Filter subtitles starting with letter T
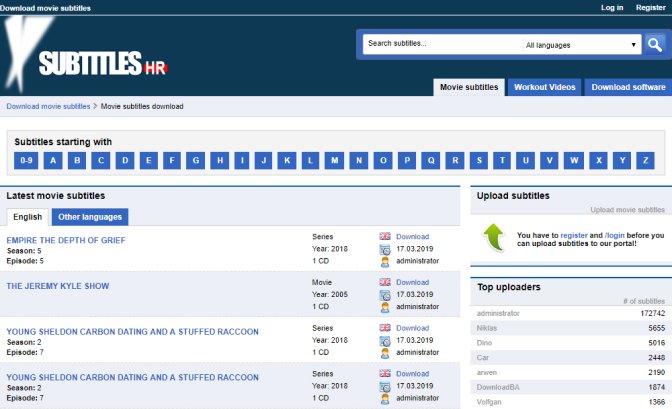The height and width of the screenshot is (409, 672). click(502, 160)
